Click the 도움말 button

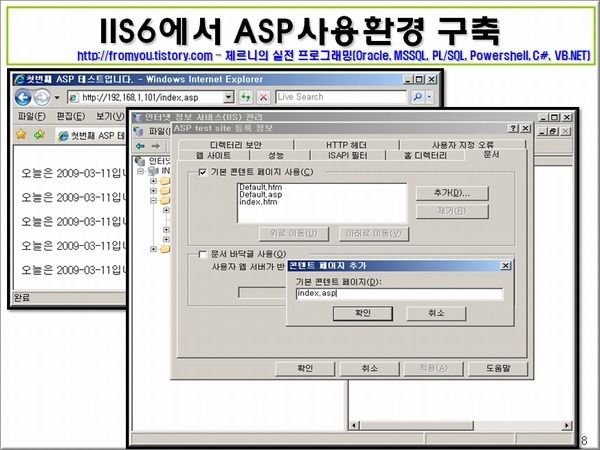pos(498,368)
